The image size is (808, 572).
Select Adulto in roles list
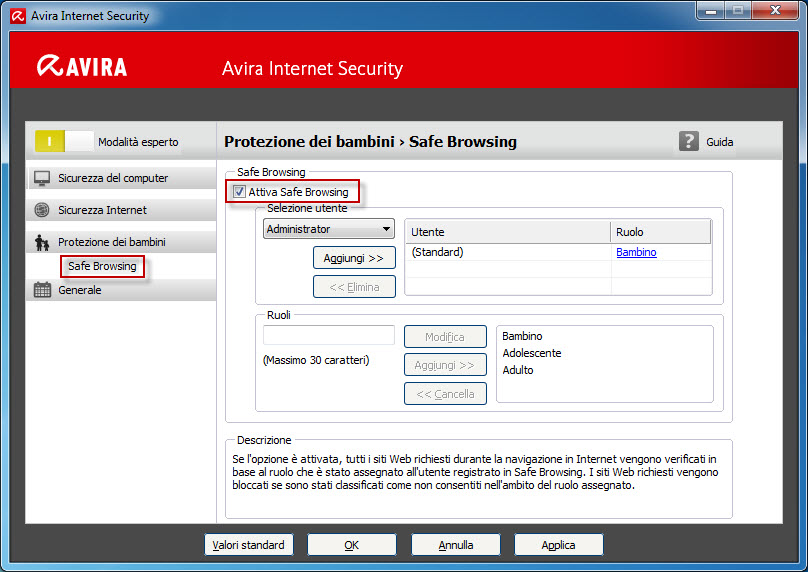[x=518, y=370]
